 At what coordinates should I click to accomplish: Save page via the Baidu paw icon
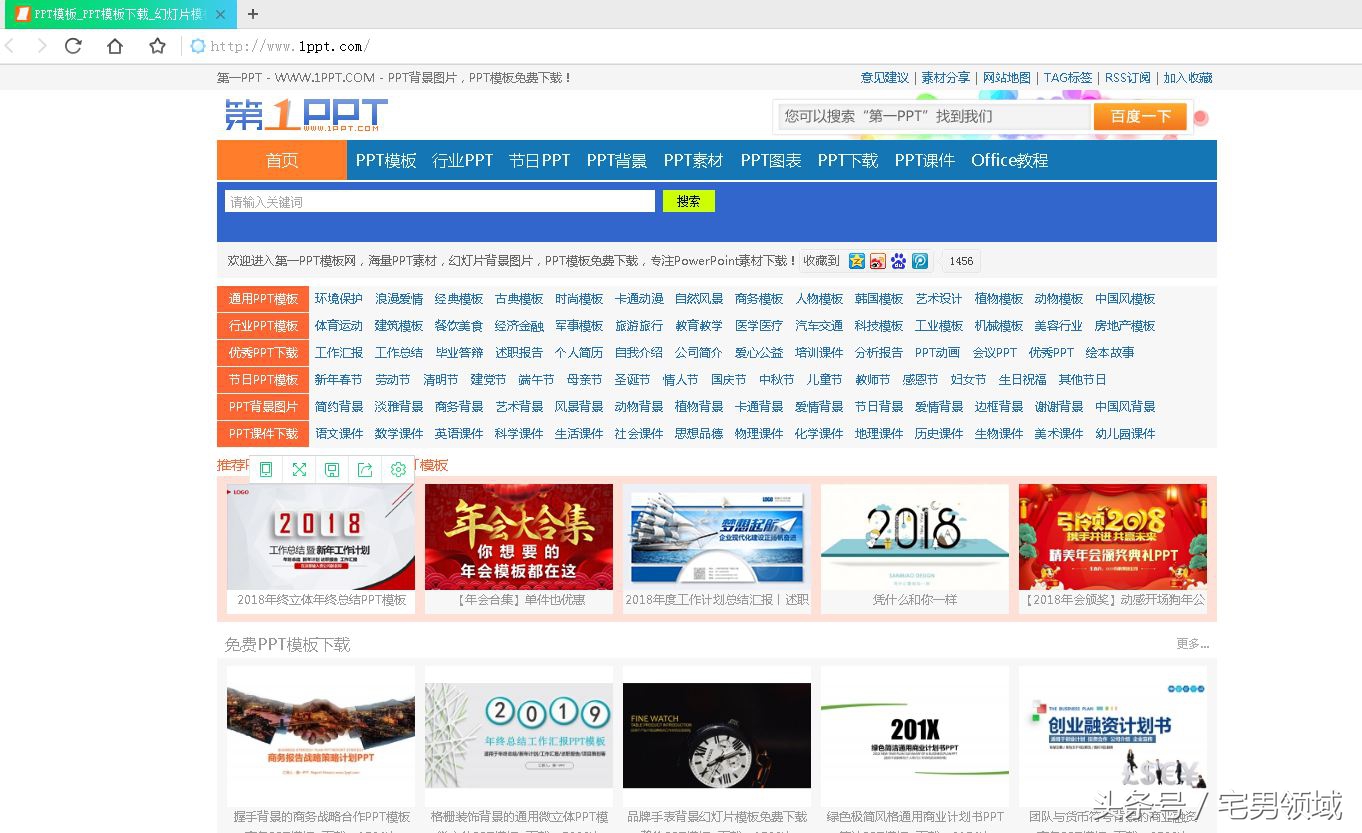[x=898, y=261]
